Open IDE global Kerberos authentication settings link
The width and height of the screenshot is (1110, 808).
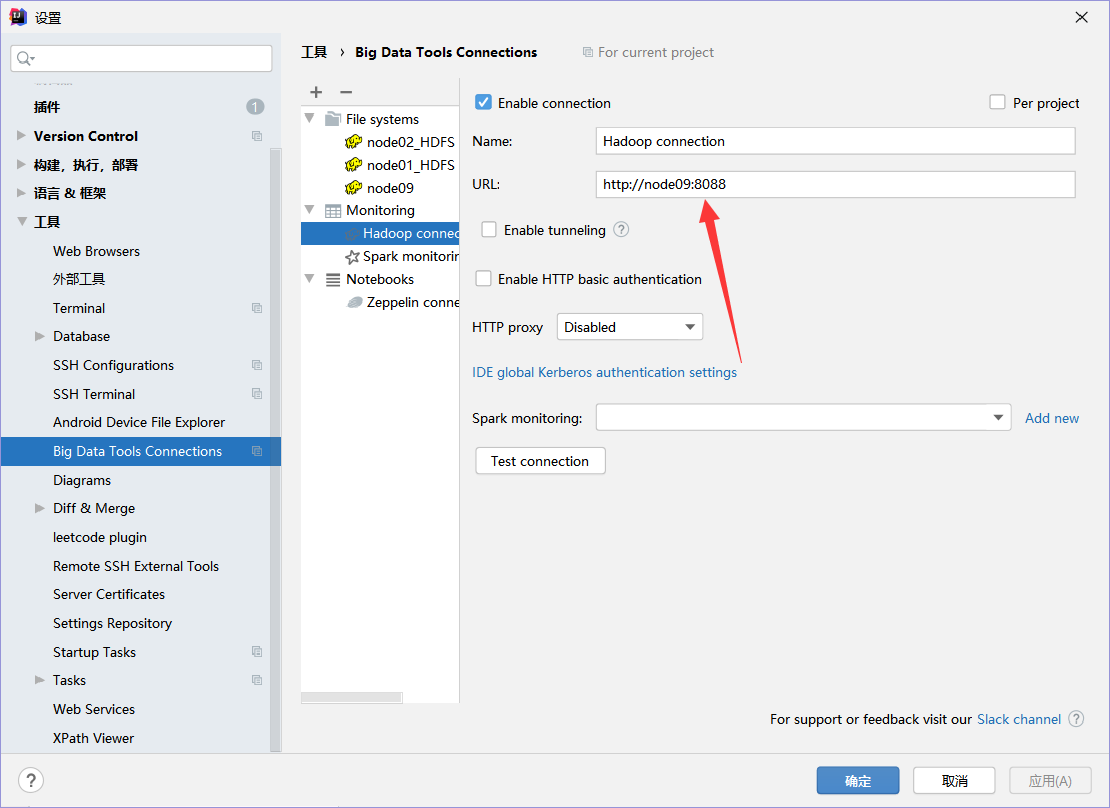coord(605,372)
